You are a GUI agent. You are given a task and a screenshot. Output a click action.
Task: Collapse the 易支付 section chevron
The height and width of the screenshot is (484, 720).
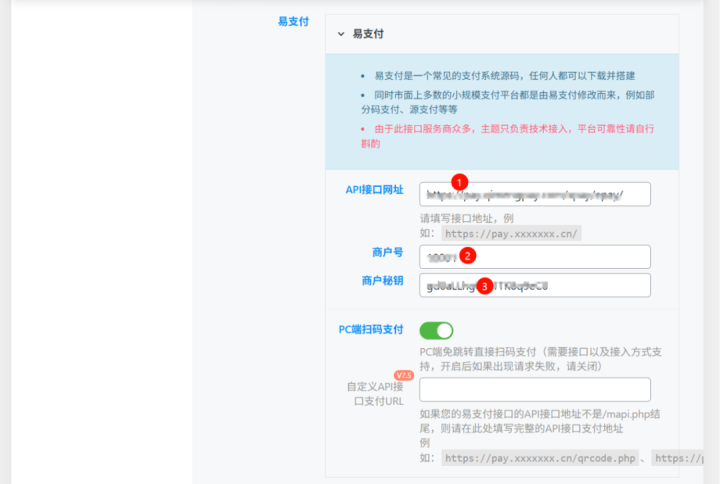[341, 34]
